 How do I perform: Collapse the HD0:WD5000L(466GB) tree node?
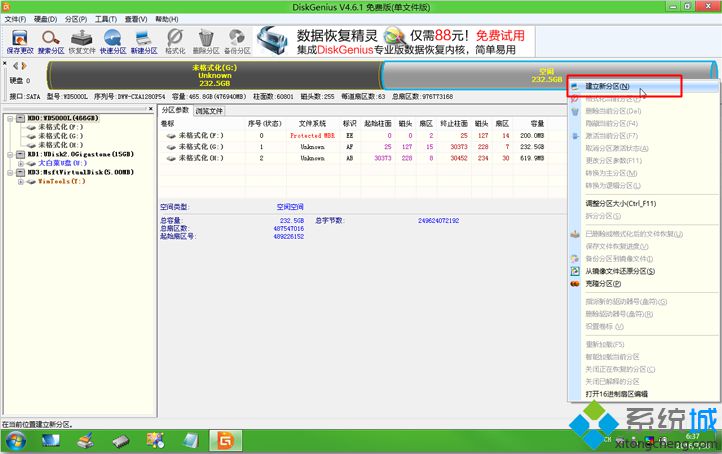click(x=10, y=118)
